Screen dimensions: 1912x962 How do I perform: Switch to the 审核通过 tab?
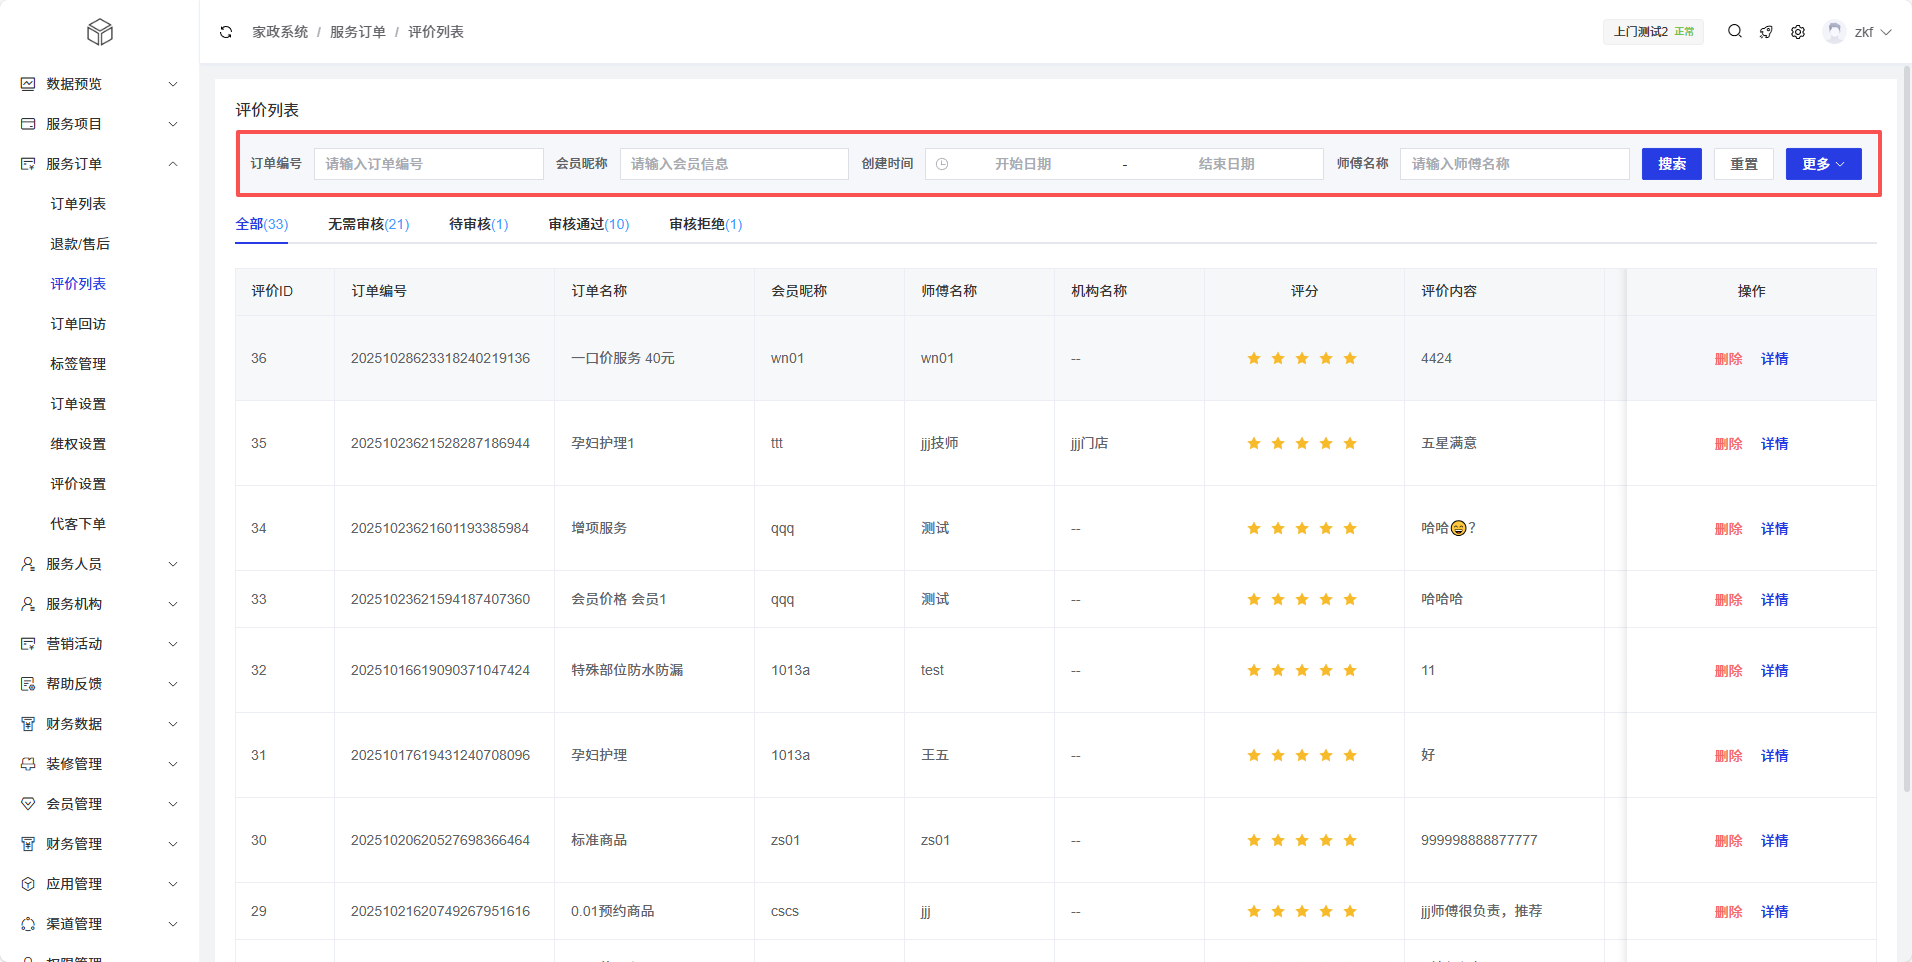tap(588, 224)
